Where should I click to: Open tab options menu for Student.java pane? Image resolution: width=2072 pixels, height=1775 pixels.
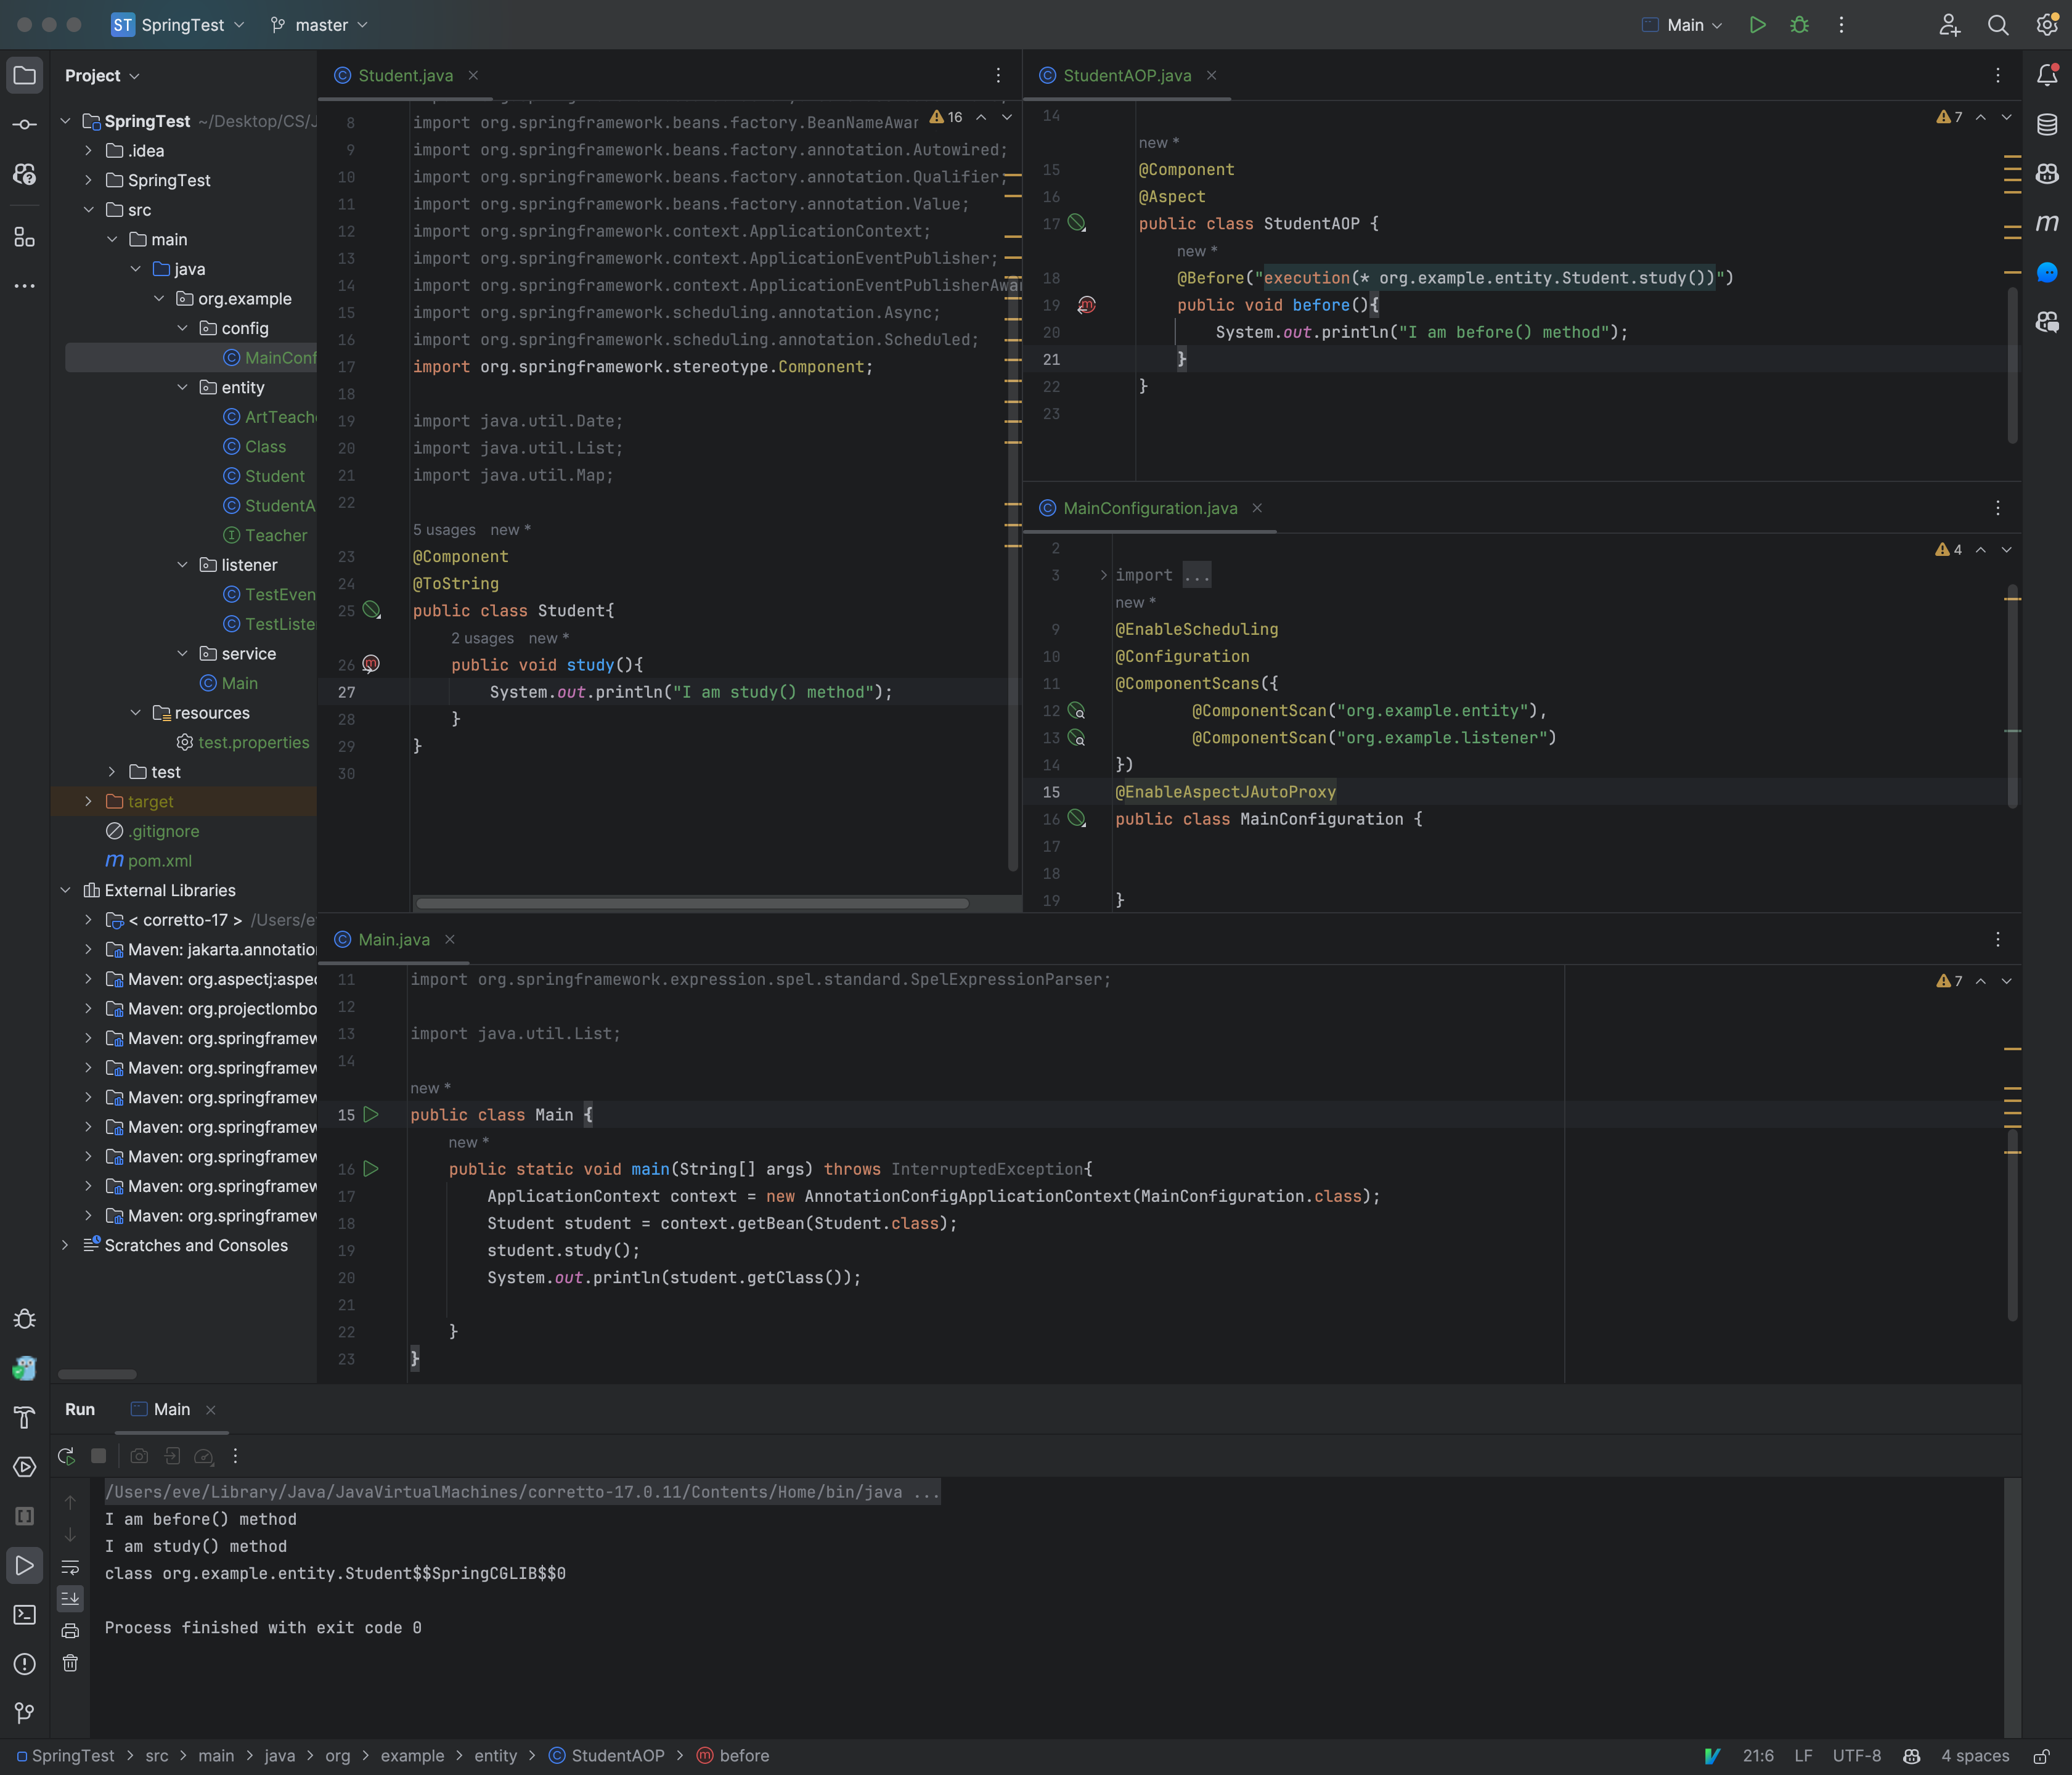click(x=998, y=76)
